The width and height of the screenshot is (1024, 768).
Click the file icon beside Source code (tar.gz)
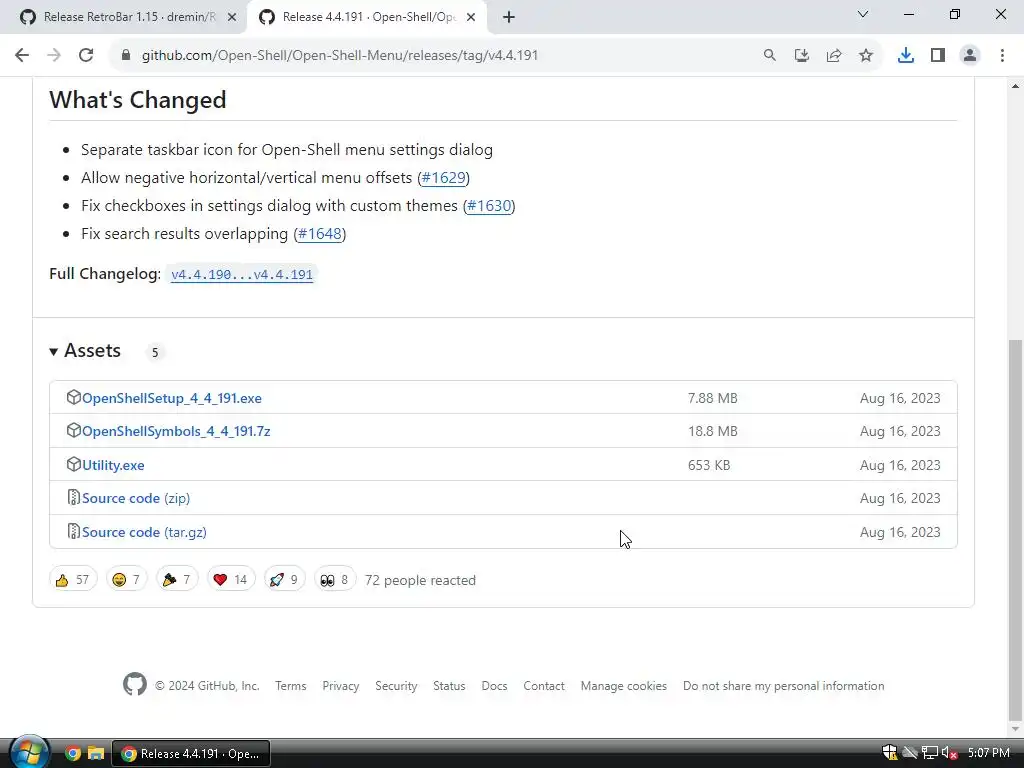pyautogui.click(x=74, y=532)
